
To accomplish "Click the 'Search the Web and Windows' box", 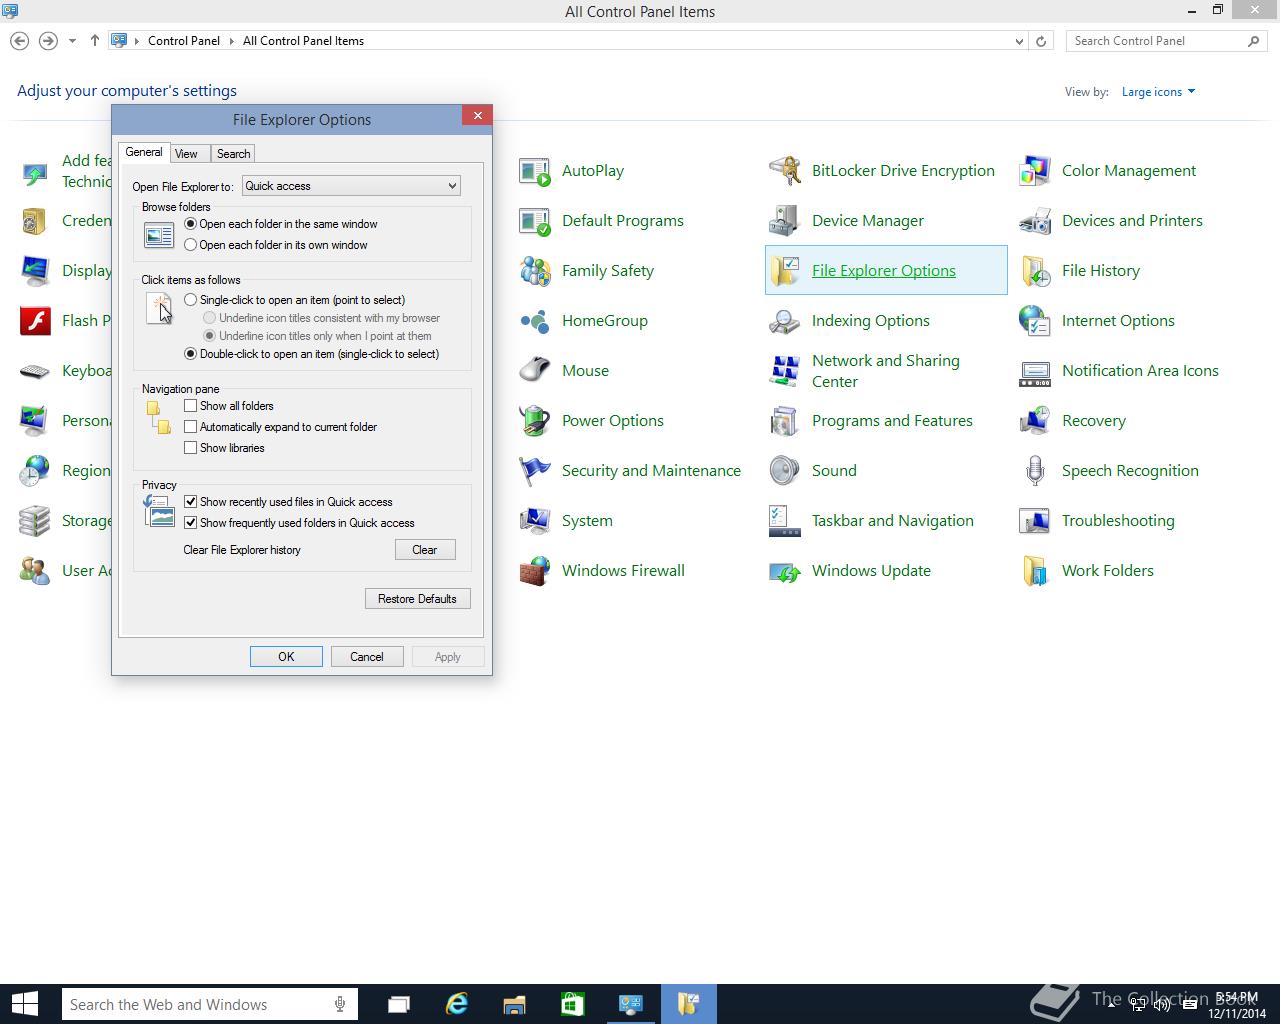I will [x=209, y=1004].
